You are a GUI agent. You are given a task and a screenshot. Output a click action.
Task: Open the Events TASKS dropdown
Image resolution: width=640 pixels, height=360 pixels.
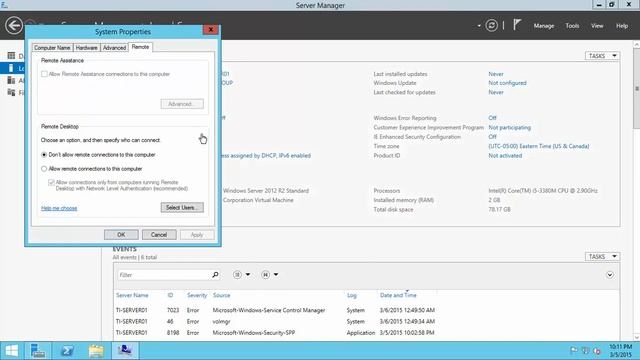pyautogui.click(x=602, y=256)
